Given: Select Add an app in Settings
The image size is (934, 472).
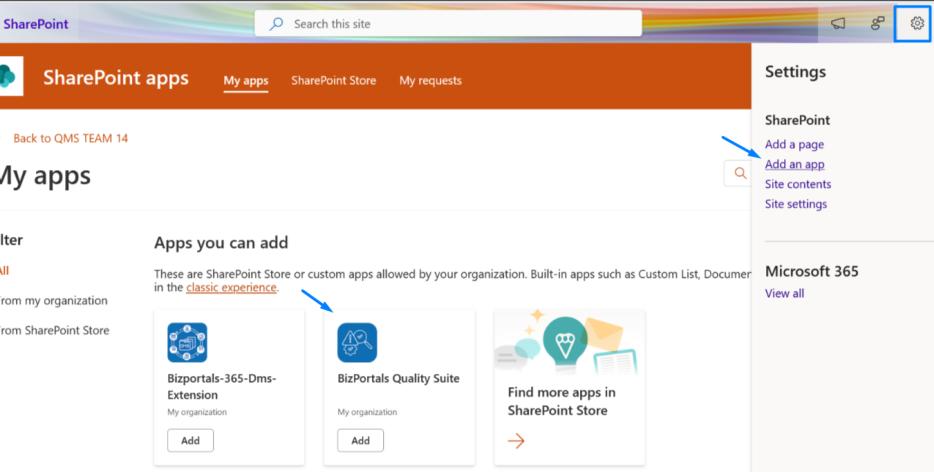Looking at the screenshot, I should pyautogui.click(x=795, y=164).
